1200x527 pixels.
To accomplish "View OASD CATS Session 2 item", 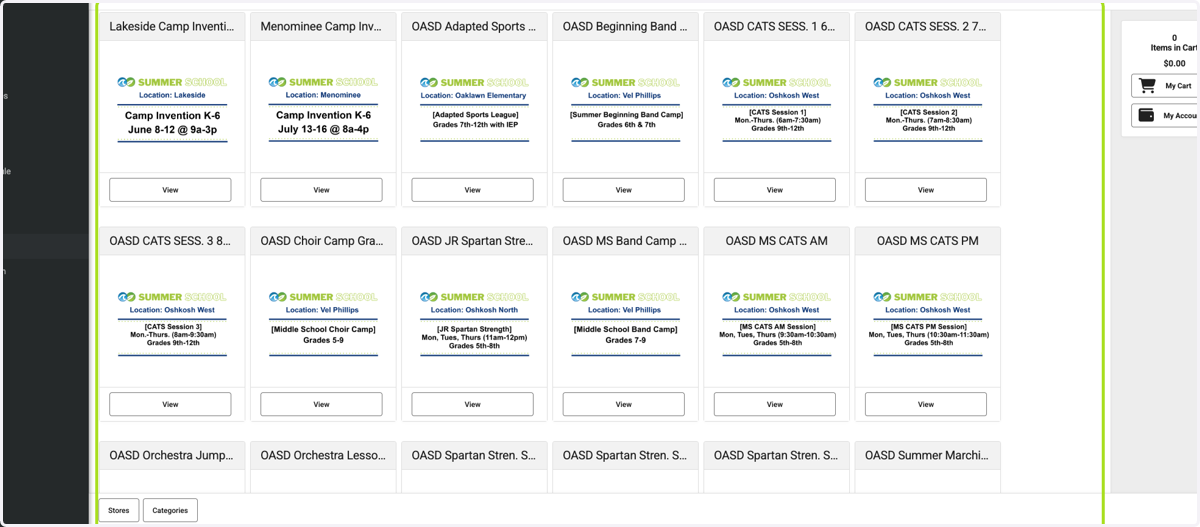I will coord(925,190).
